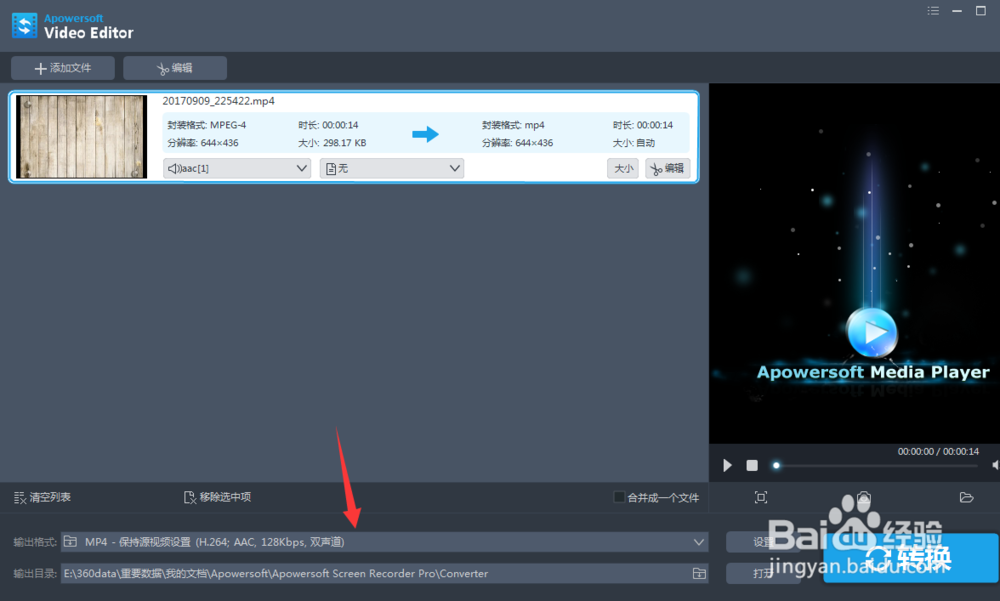Open the aac[1] audio track dropdown
This screenshot has width=1000, height=601.
pos(302,168)
